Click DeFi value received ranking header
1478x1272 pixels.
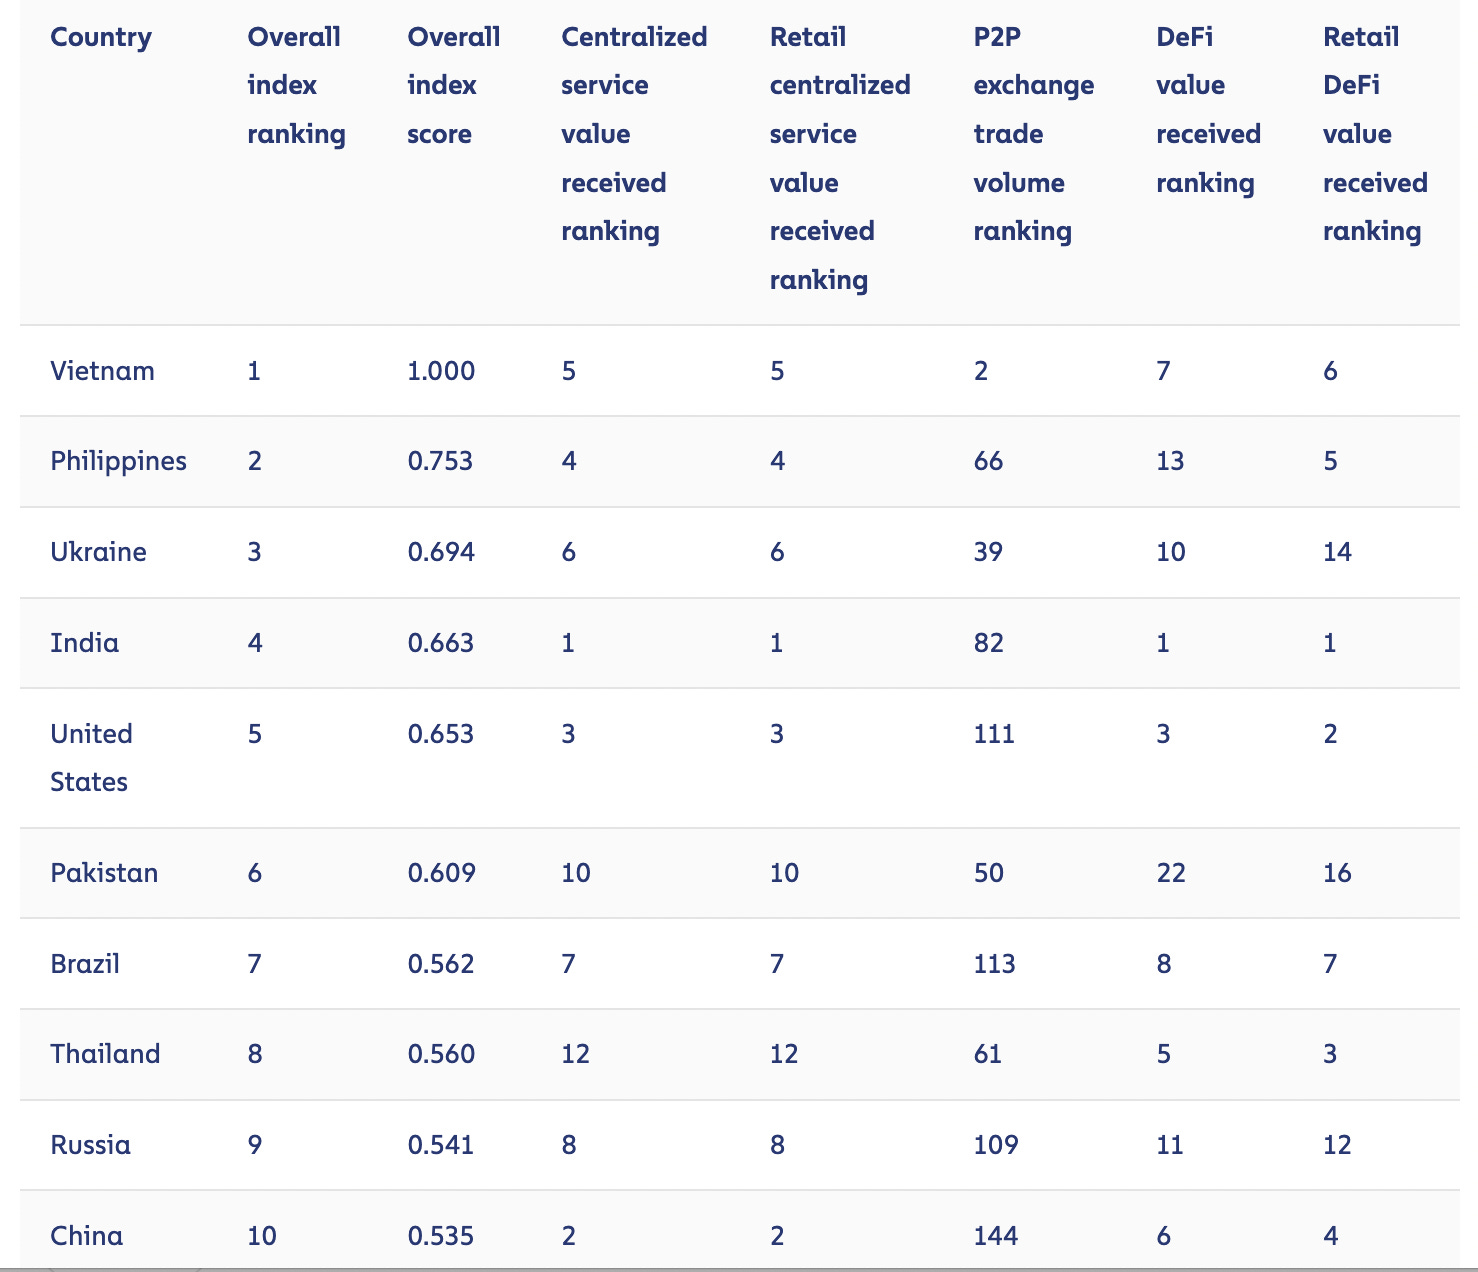pos(1208,110)
